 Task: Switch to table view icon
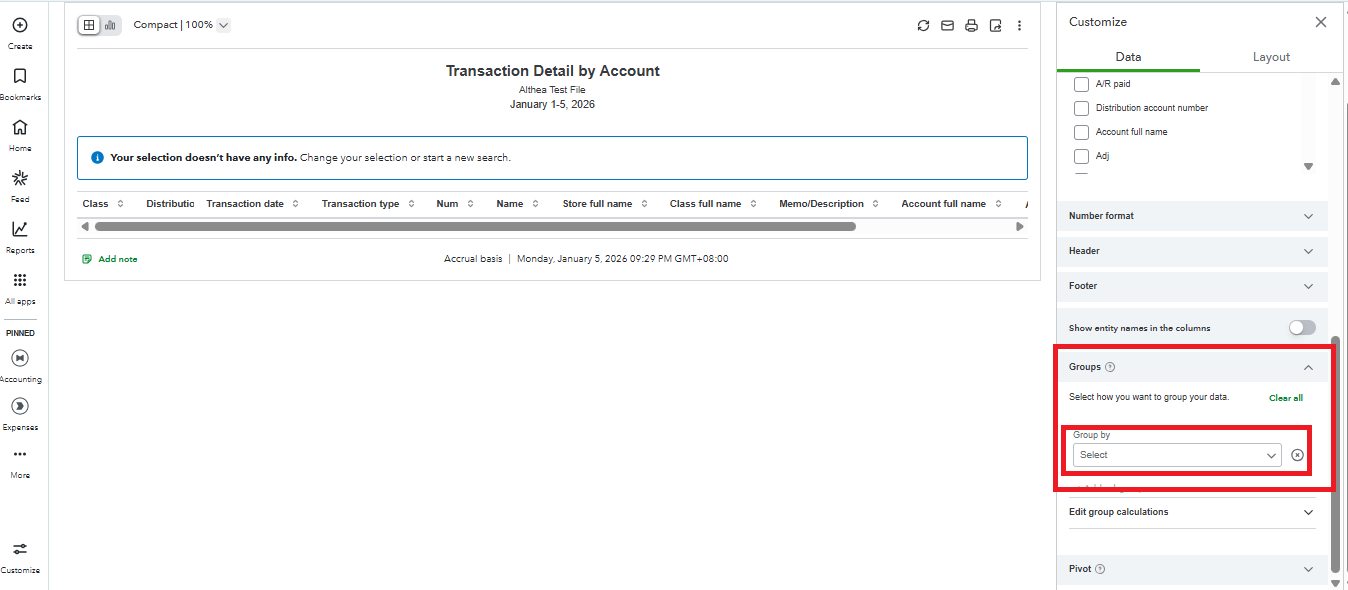89,25
